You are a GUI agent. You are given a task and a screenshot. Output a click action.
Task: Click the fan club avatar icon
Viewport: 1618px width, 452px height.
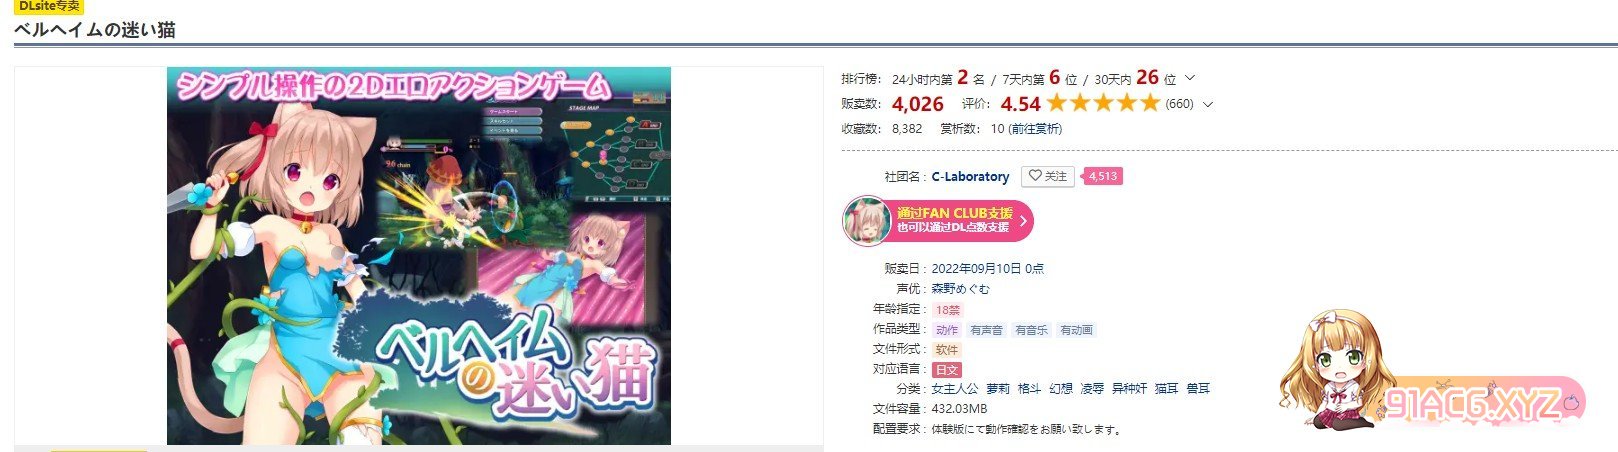866,220
